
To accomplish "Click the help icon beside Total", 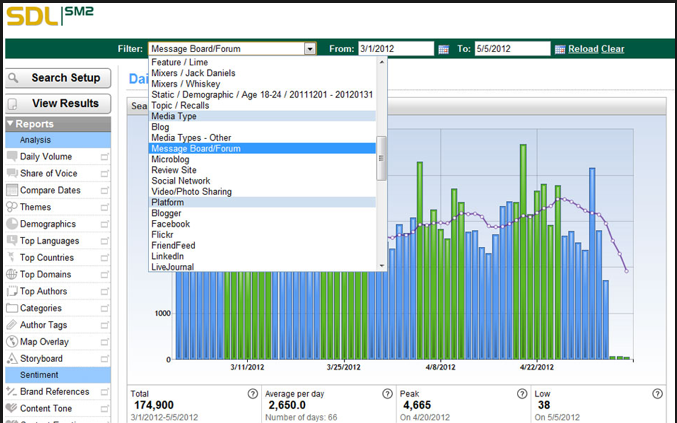I will 252,393.
